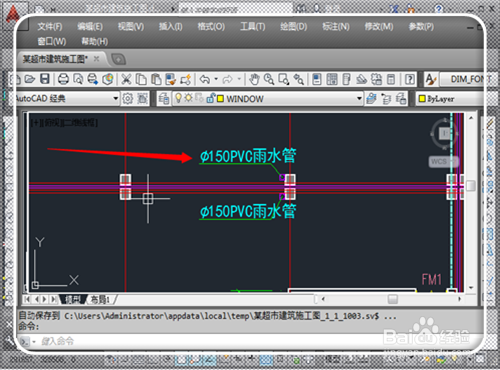Click the Publish icon
Screen dimensions: 500x370
[93, 79]
